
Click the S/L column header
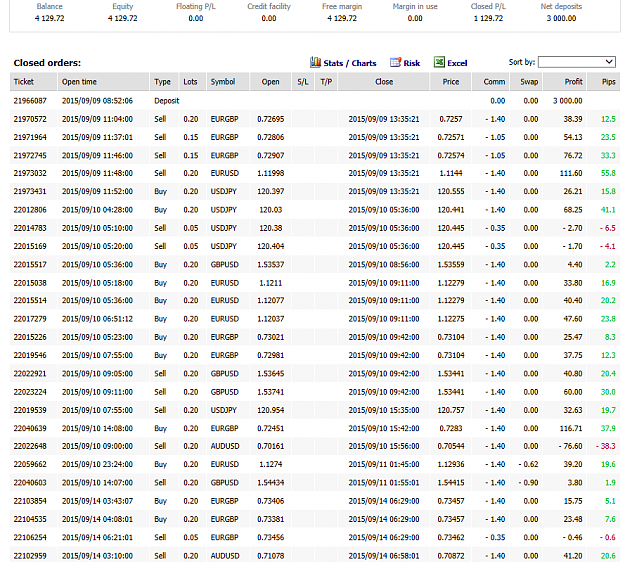(x=303, y=82)
